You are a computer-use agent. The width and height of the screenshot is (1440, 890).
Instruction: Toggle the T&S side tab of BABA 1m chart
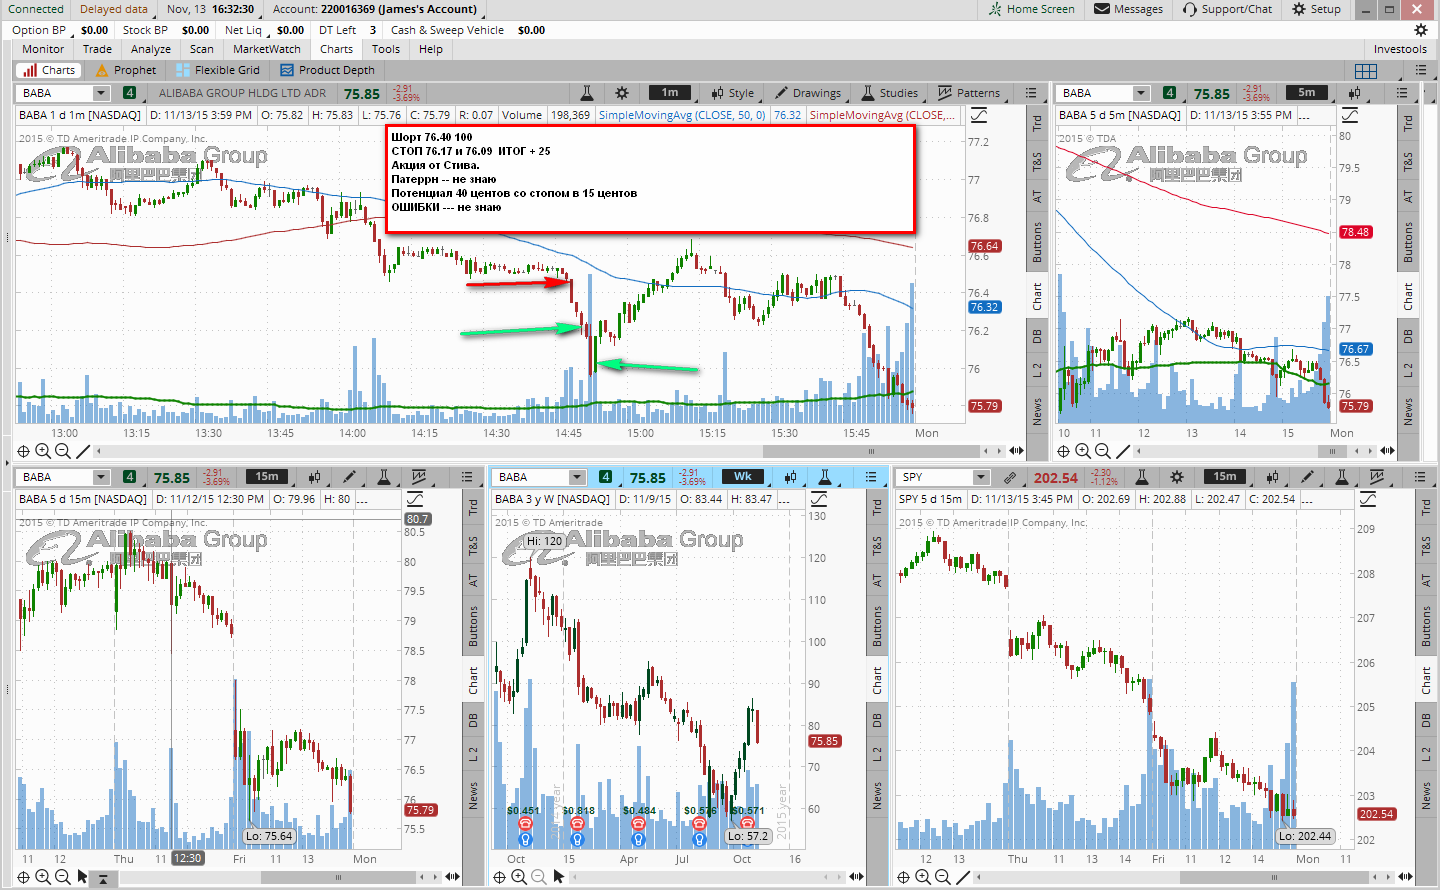pyautogui.click(x=1037, y=160)
